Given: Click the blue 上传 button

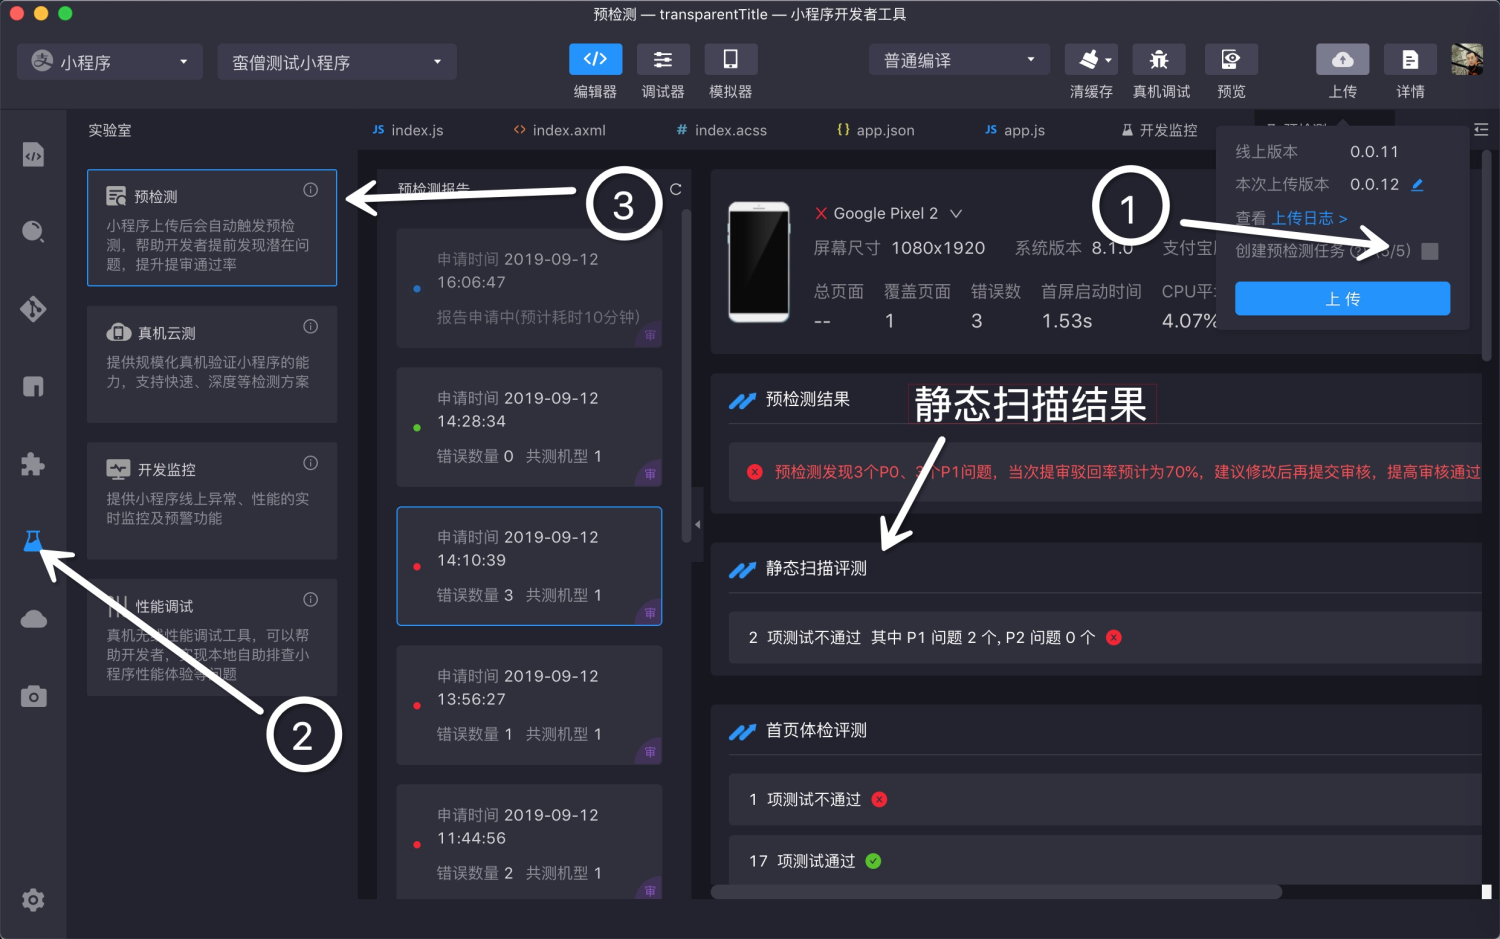Looking at the screenshot, I should click(x=1342, y=299).
